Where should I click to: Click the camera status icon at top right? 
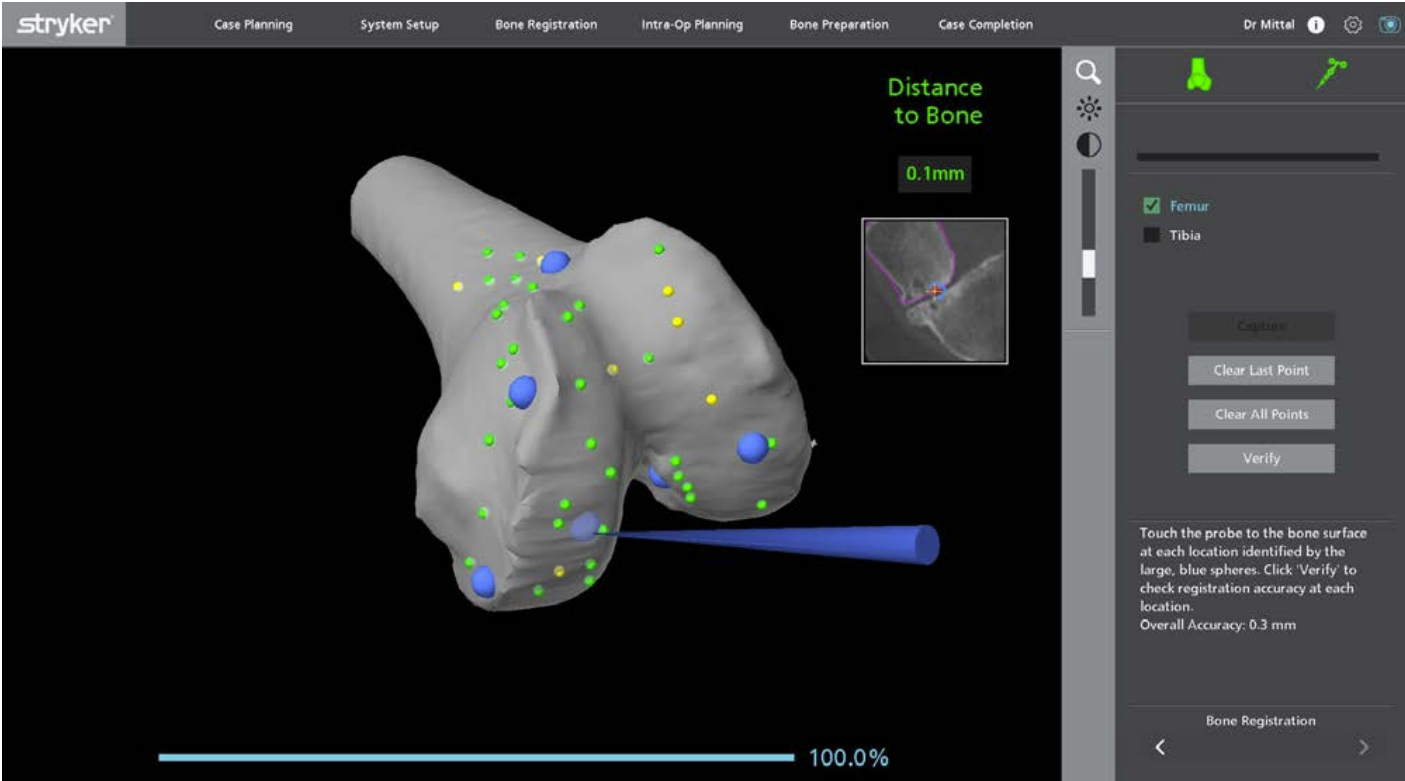pyautogui.click(x=1388, y=25)
